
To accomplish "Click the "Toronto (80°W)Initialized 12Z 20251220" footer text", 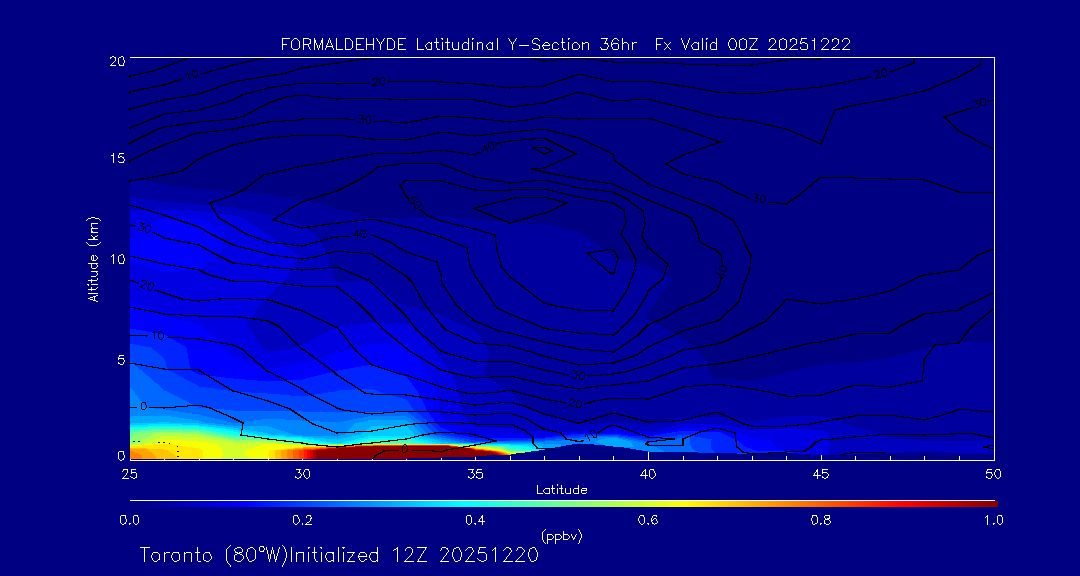I will [339, 555].
